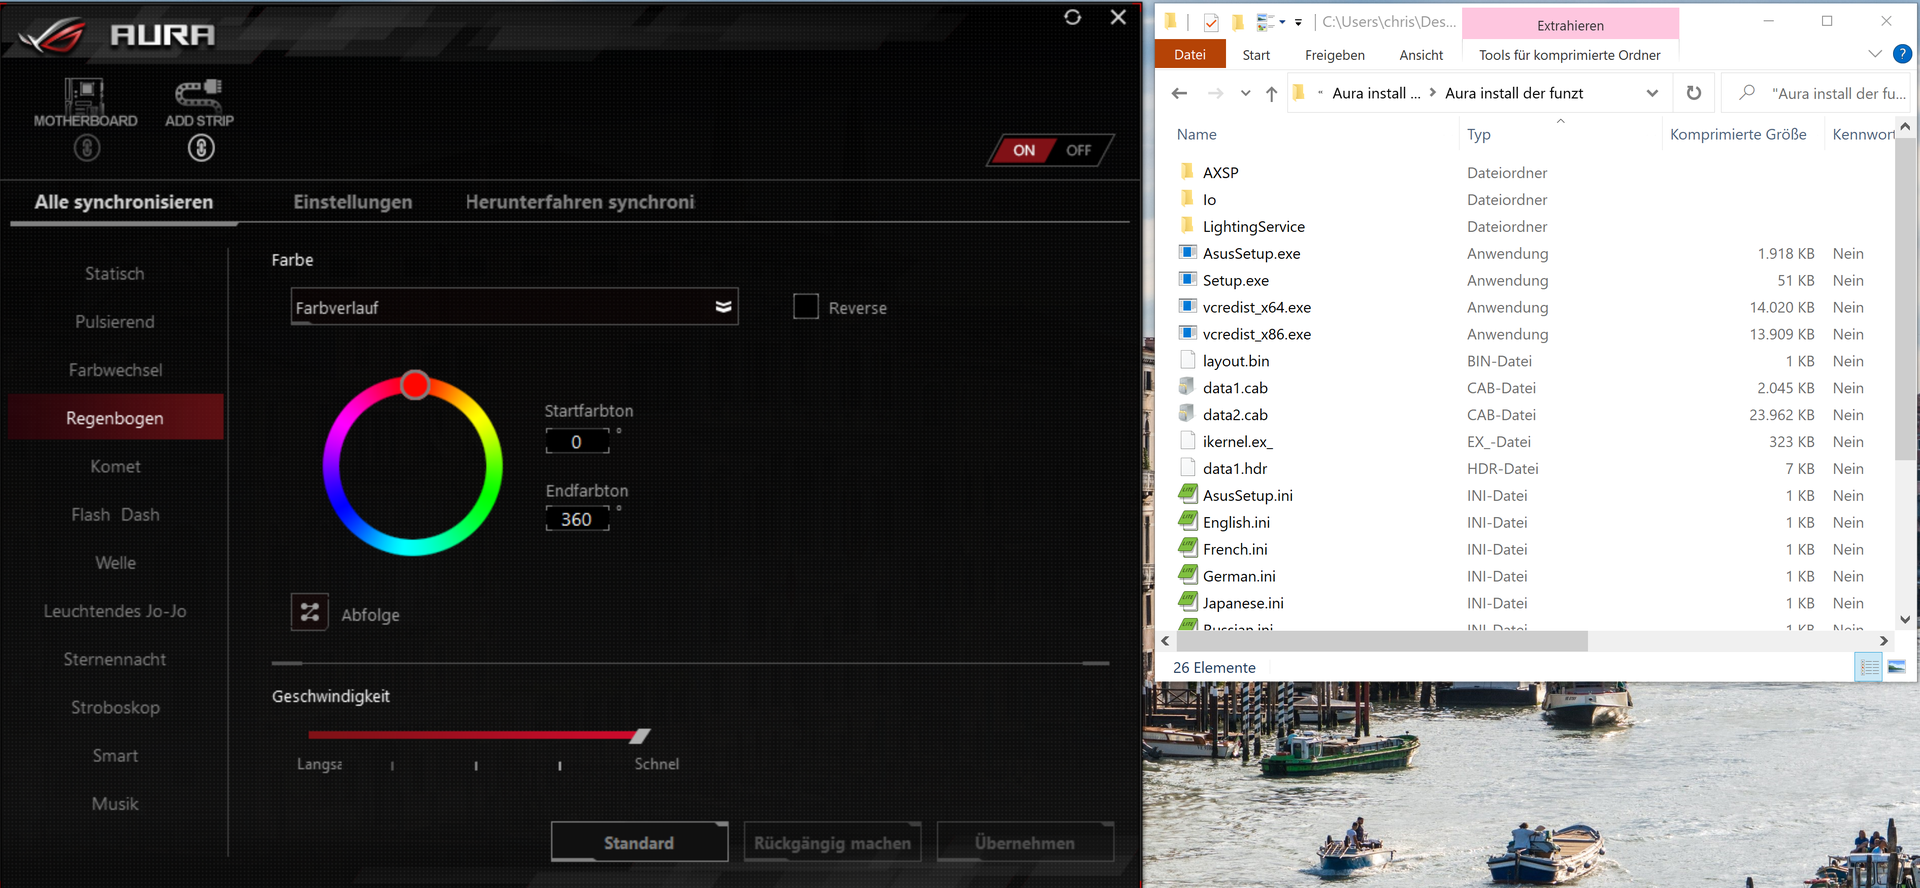This screenshot has height=888, width=1920.
Task: Enable the Reverse checkbox
Action: (806, 306)
